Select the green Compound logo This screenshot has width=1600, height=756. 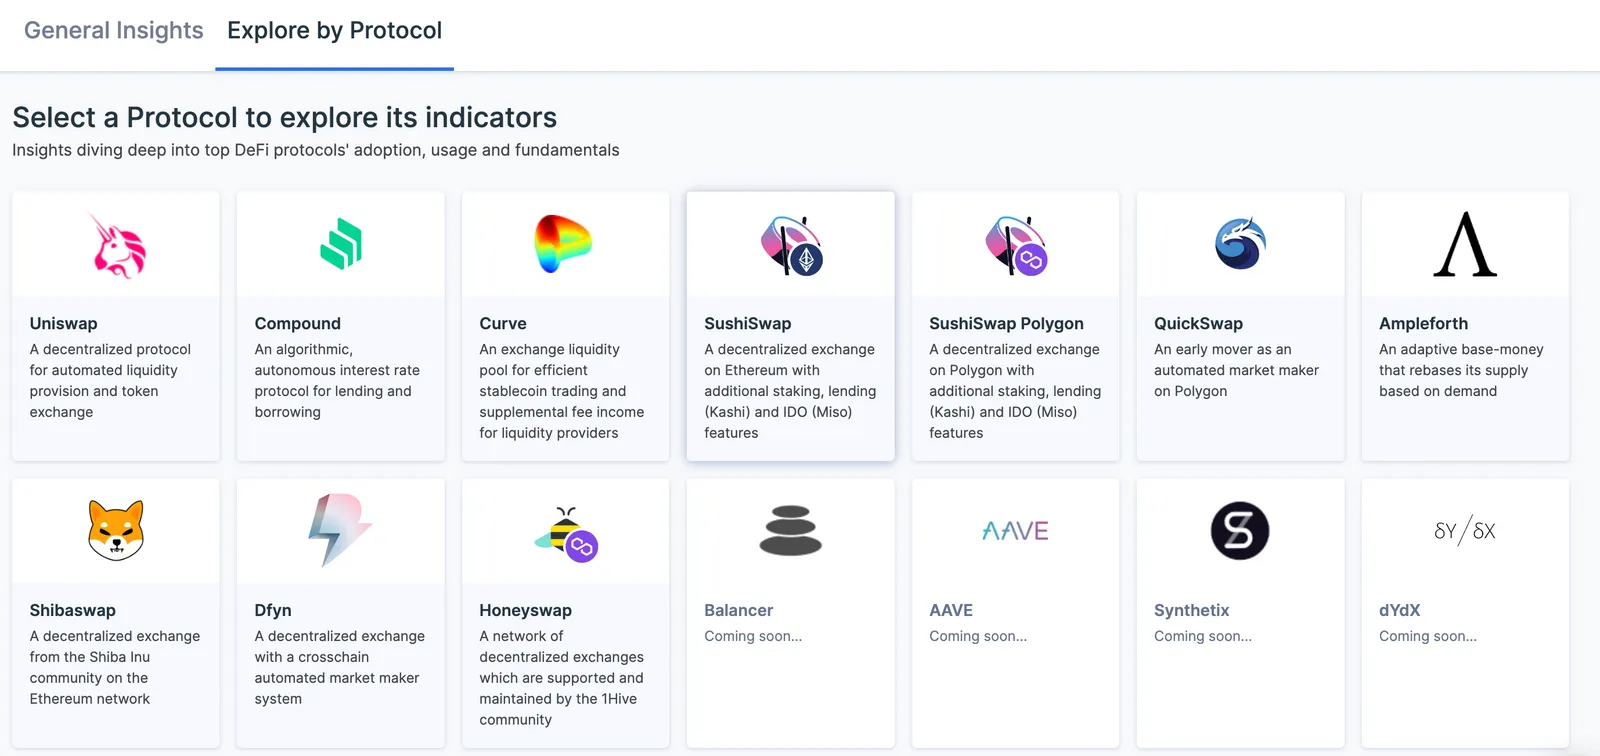341,244
